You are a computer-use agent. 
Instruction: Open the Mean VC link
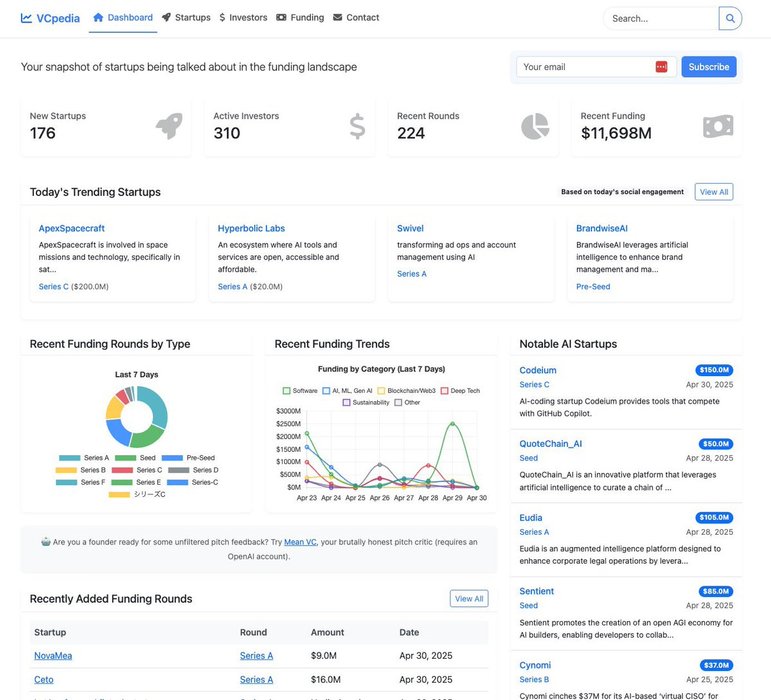[x=300, y=542]
